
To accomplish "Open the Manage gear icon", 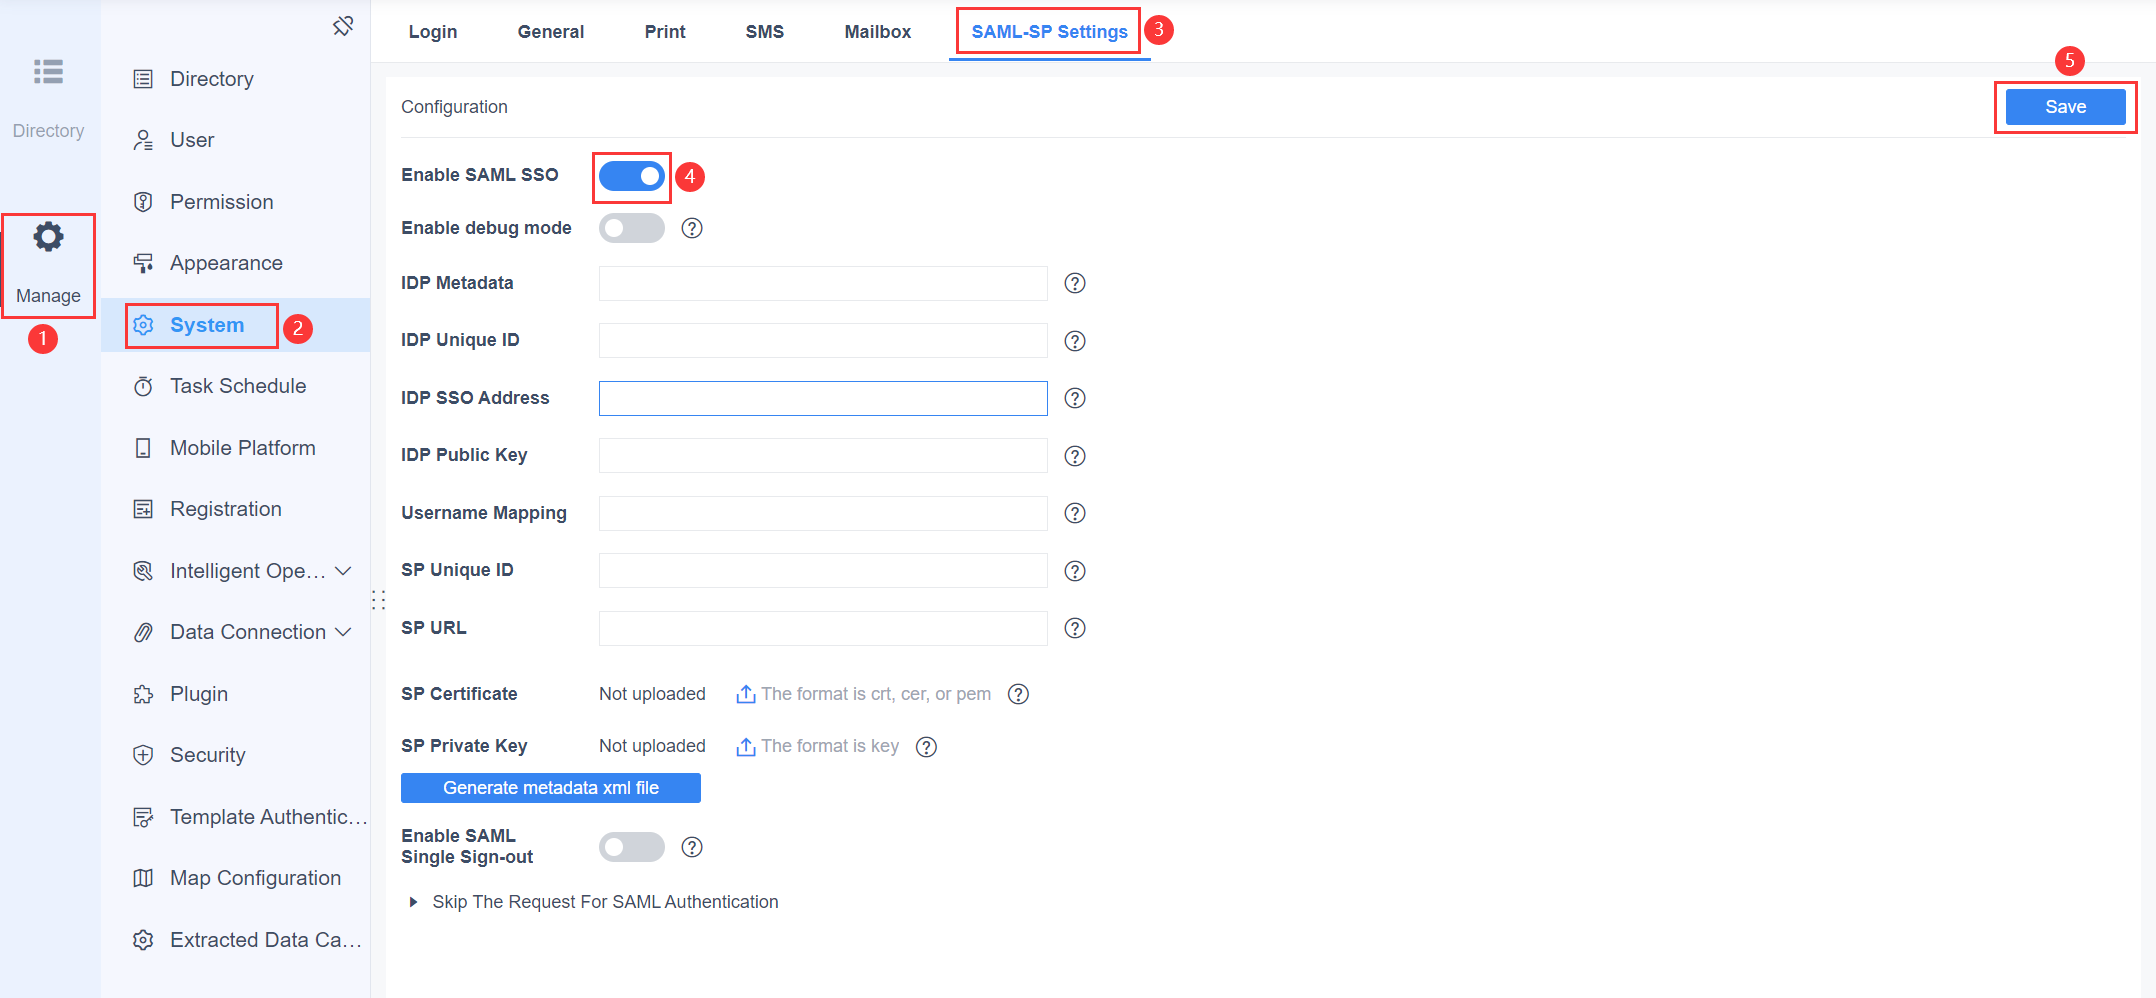I will [48, 236].
